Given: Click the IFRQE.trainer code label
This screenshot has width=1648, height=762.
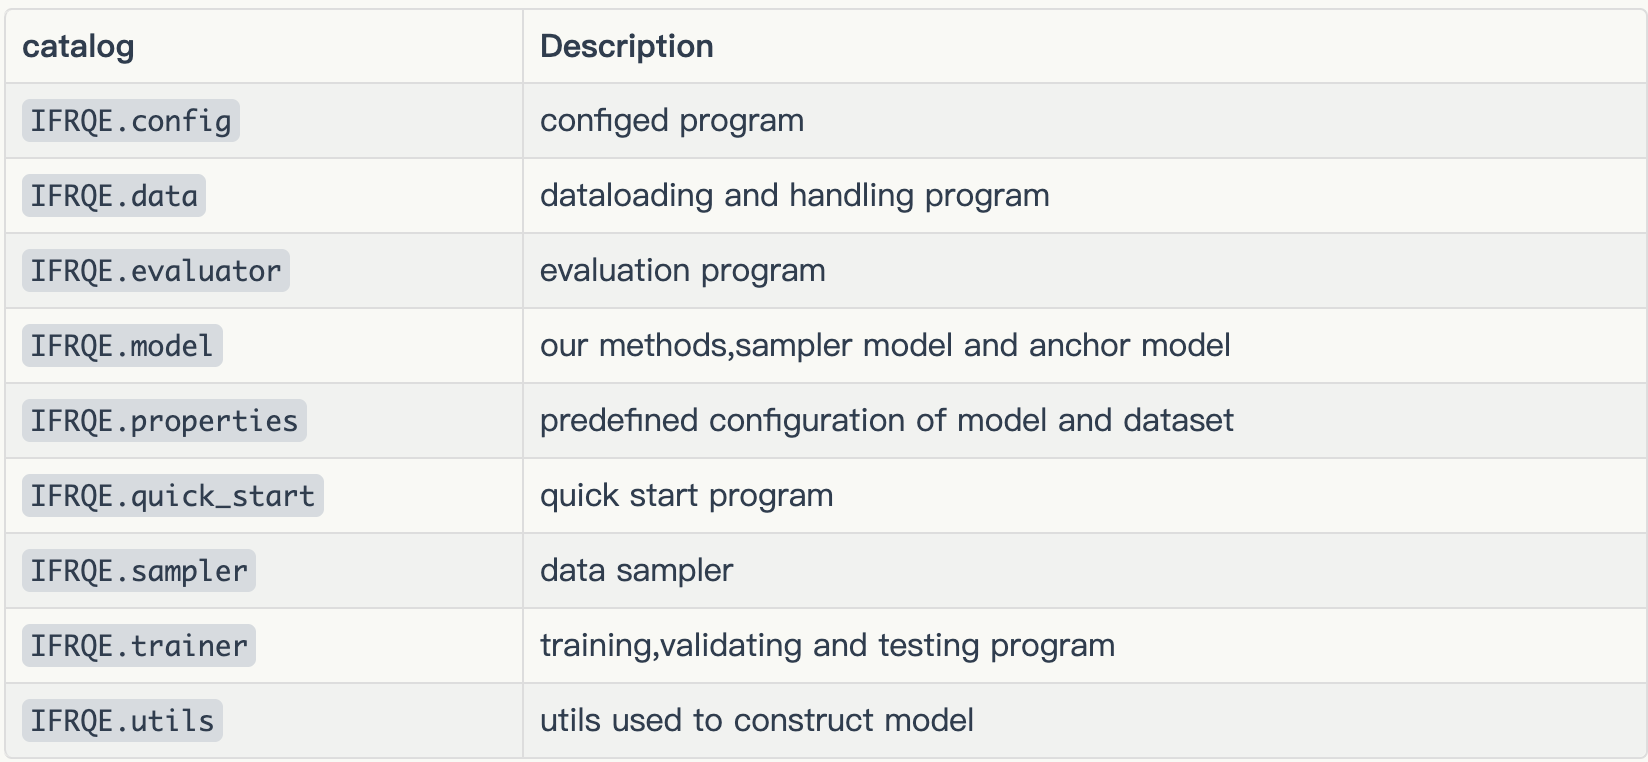Looking at the screenshot, I should (x=139, y=646).
